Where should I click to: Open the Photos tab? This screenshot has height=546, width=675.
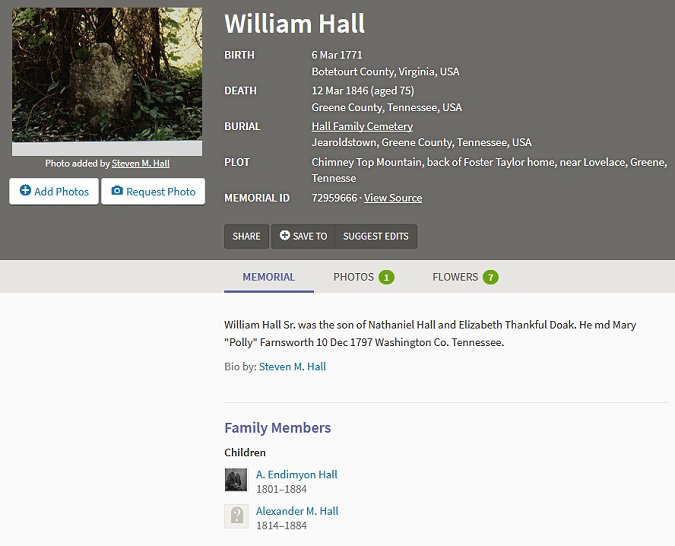(353, 277)
